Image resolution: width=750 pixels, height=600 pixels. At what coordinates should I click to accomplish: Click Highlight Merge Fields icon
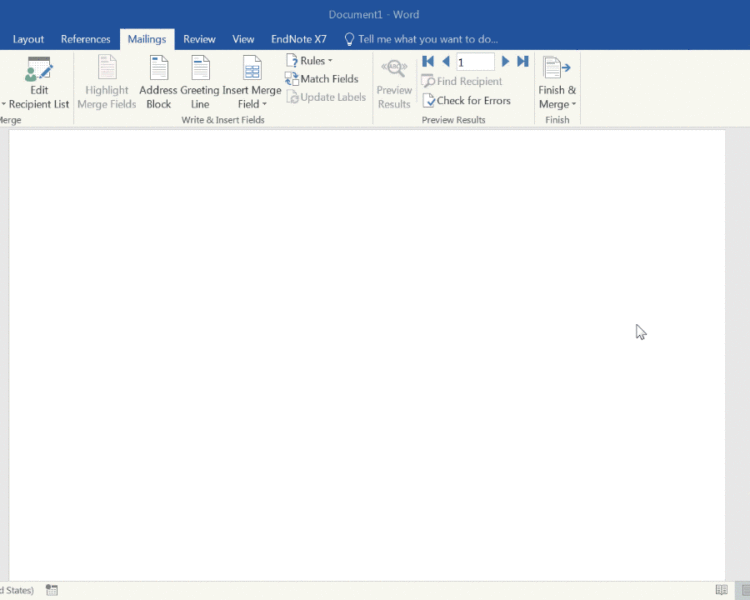pyautogui.click(x=107, y=67)
